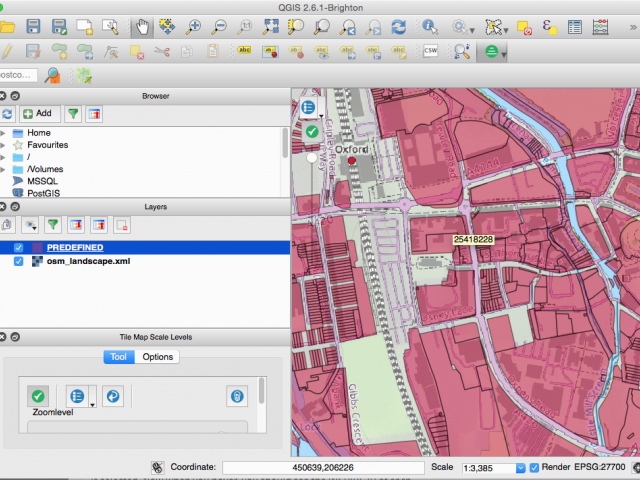Toggle visibility of PREDEFINED layer
Viewport: 640px width, 480px height.
click(18, 247)
